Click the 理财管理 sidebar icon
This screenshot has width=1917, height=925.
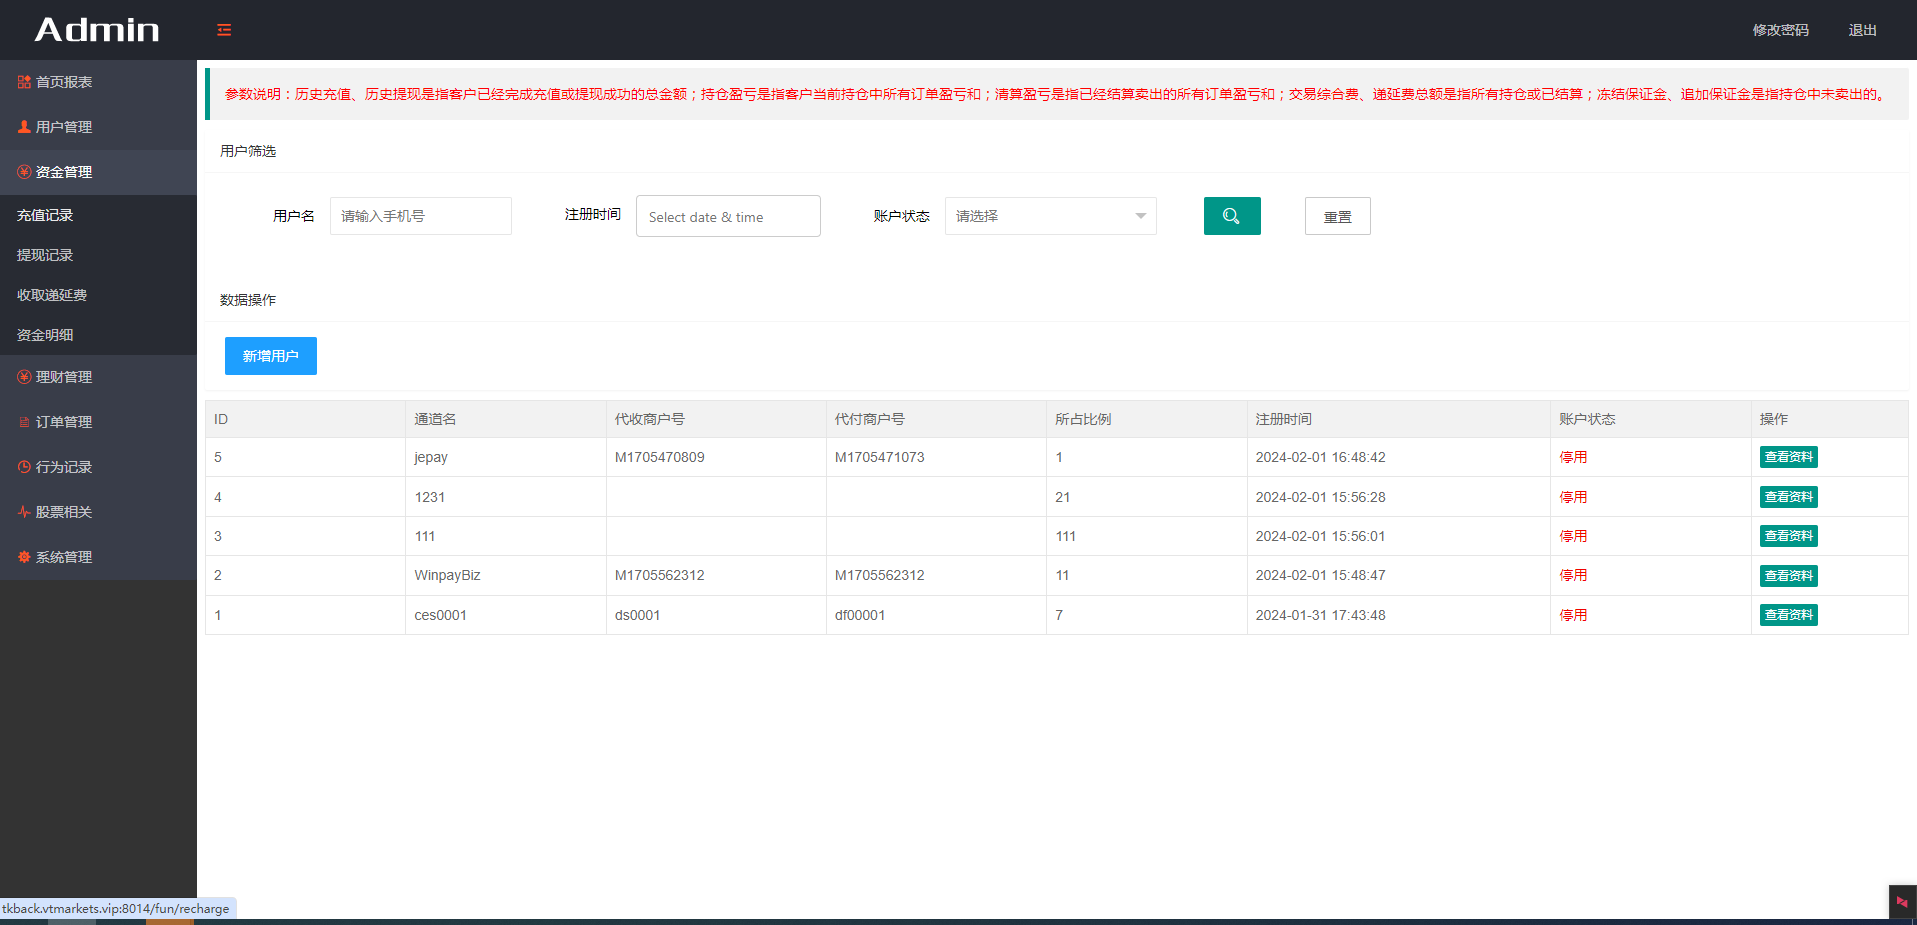point(24,377)
